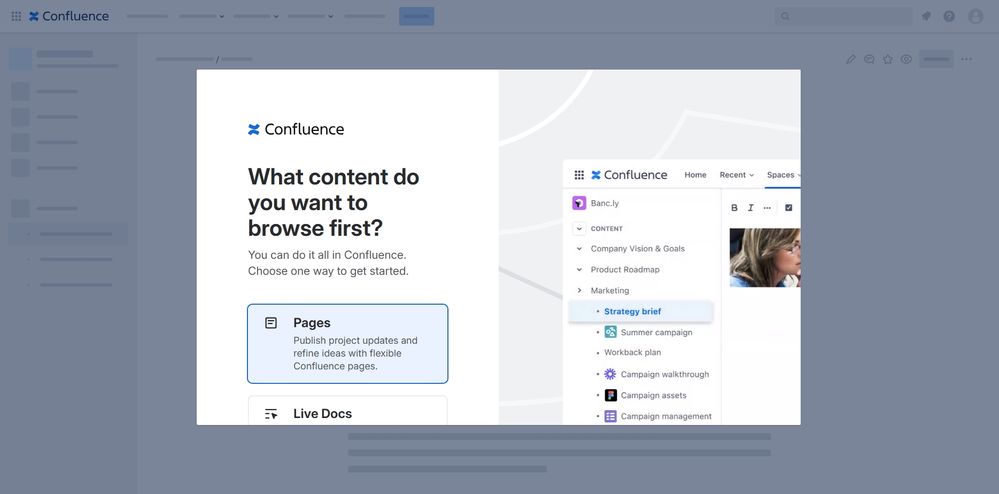The image size is (999, 494).
Task: Collapse the CONTENT section chevron
Action: [579, 228]
